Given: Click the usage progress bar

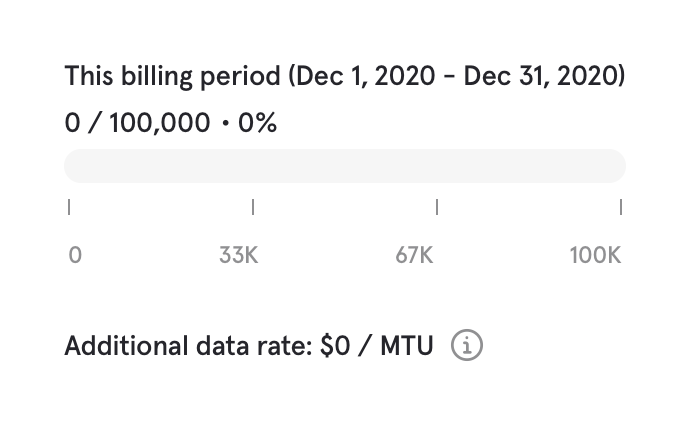Looking at the screenshot, I should (345, 166).
